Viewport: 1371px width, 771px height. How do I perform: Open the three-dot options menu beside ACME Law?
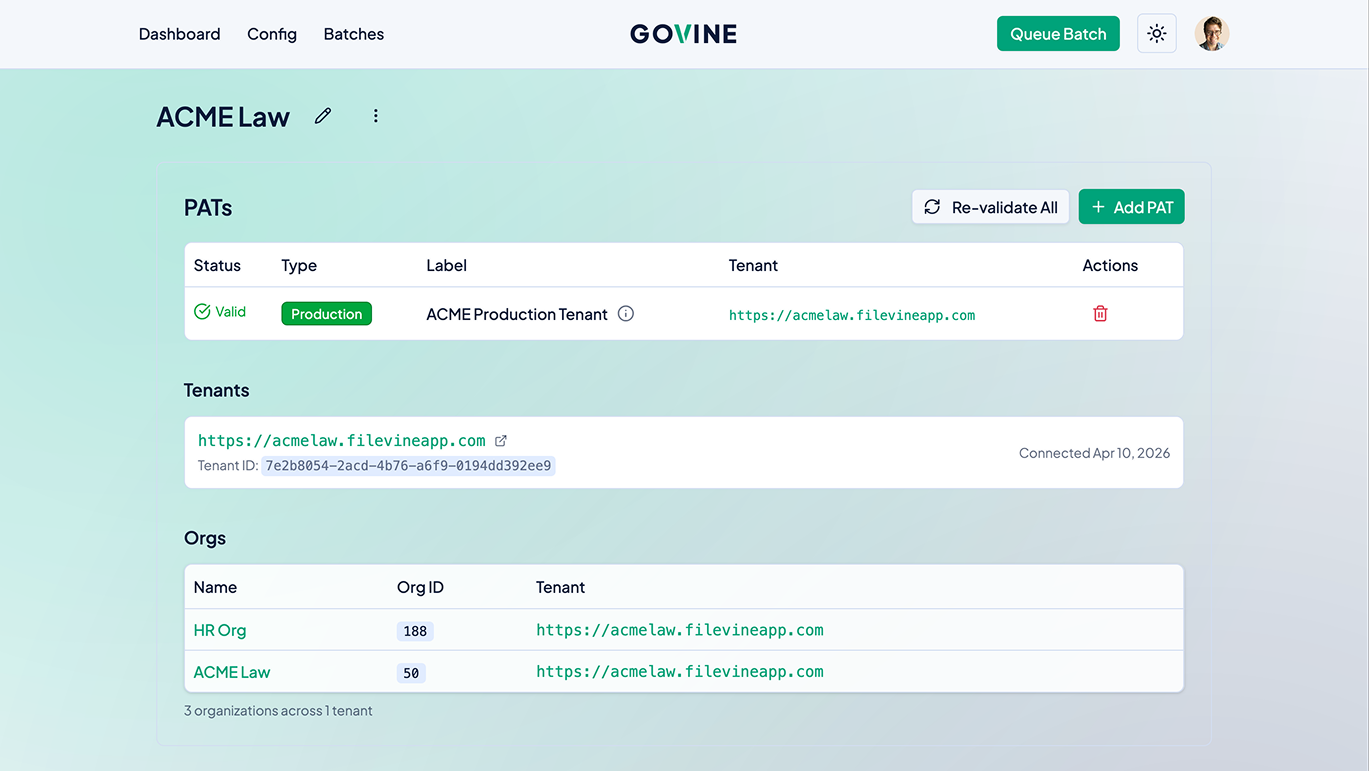pos(376,116)
